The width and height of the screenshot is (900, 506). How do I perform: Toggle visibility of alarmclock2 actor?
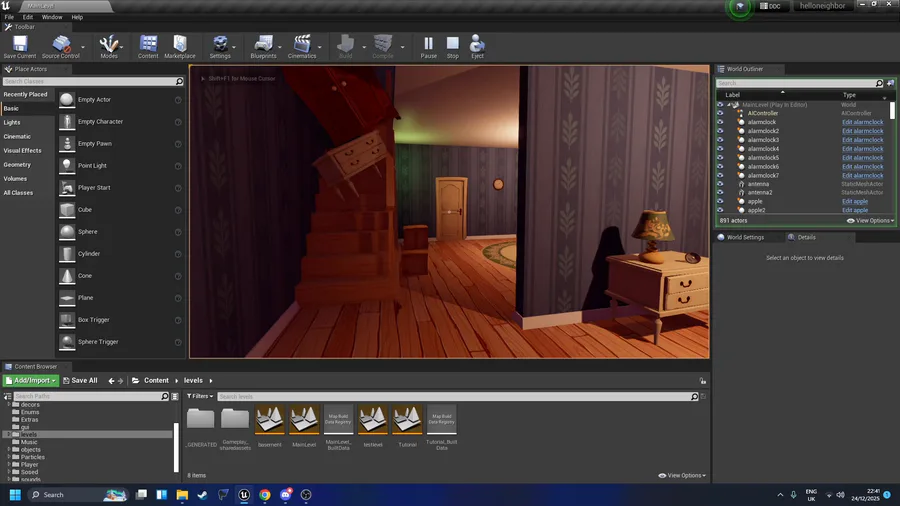720,131
